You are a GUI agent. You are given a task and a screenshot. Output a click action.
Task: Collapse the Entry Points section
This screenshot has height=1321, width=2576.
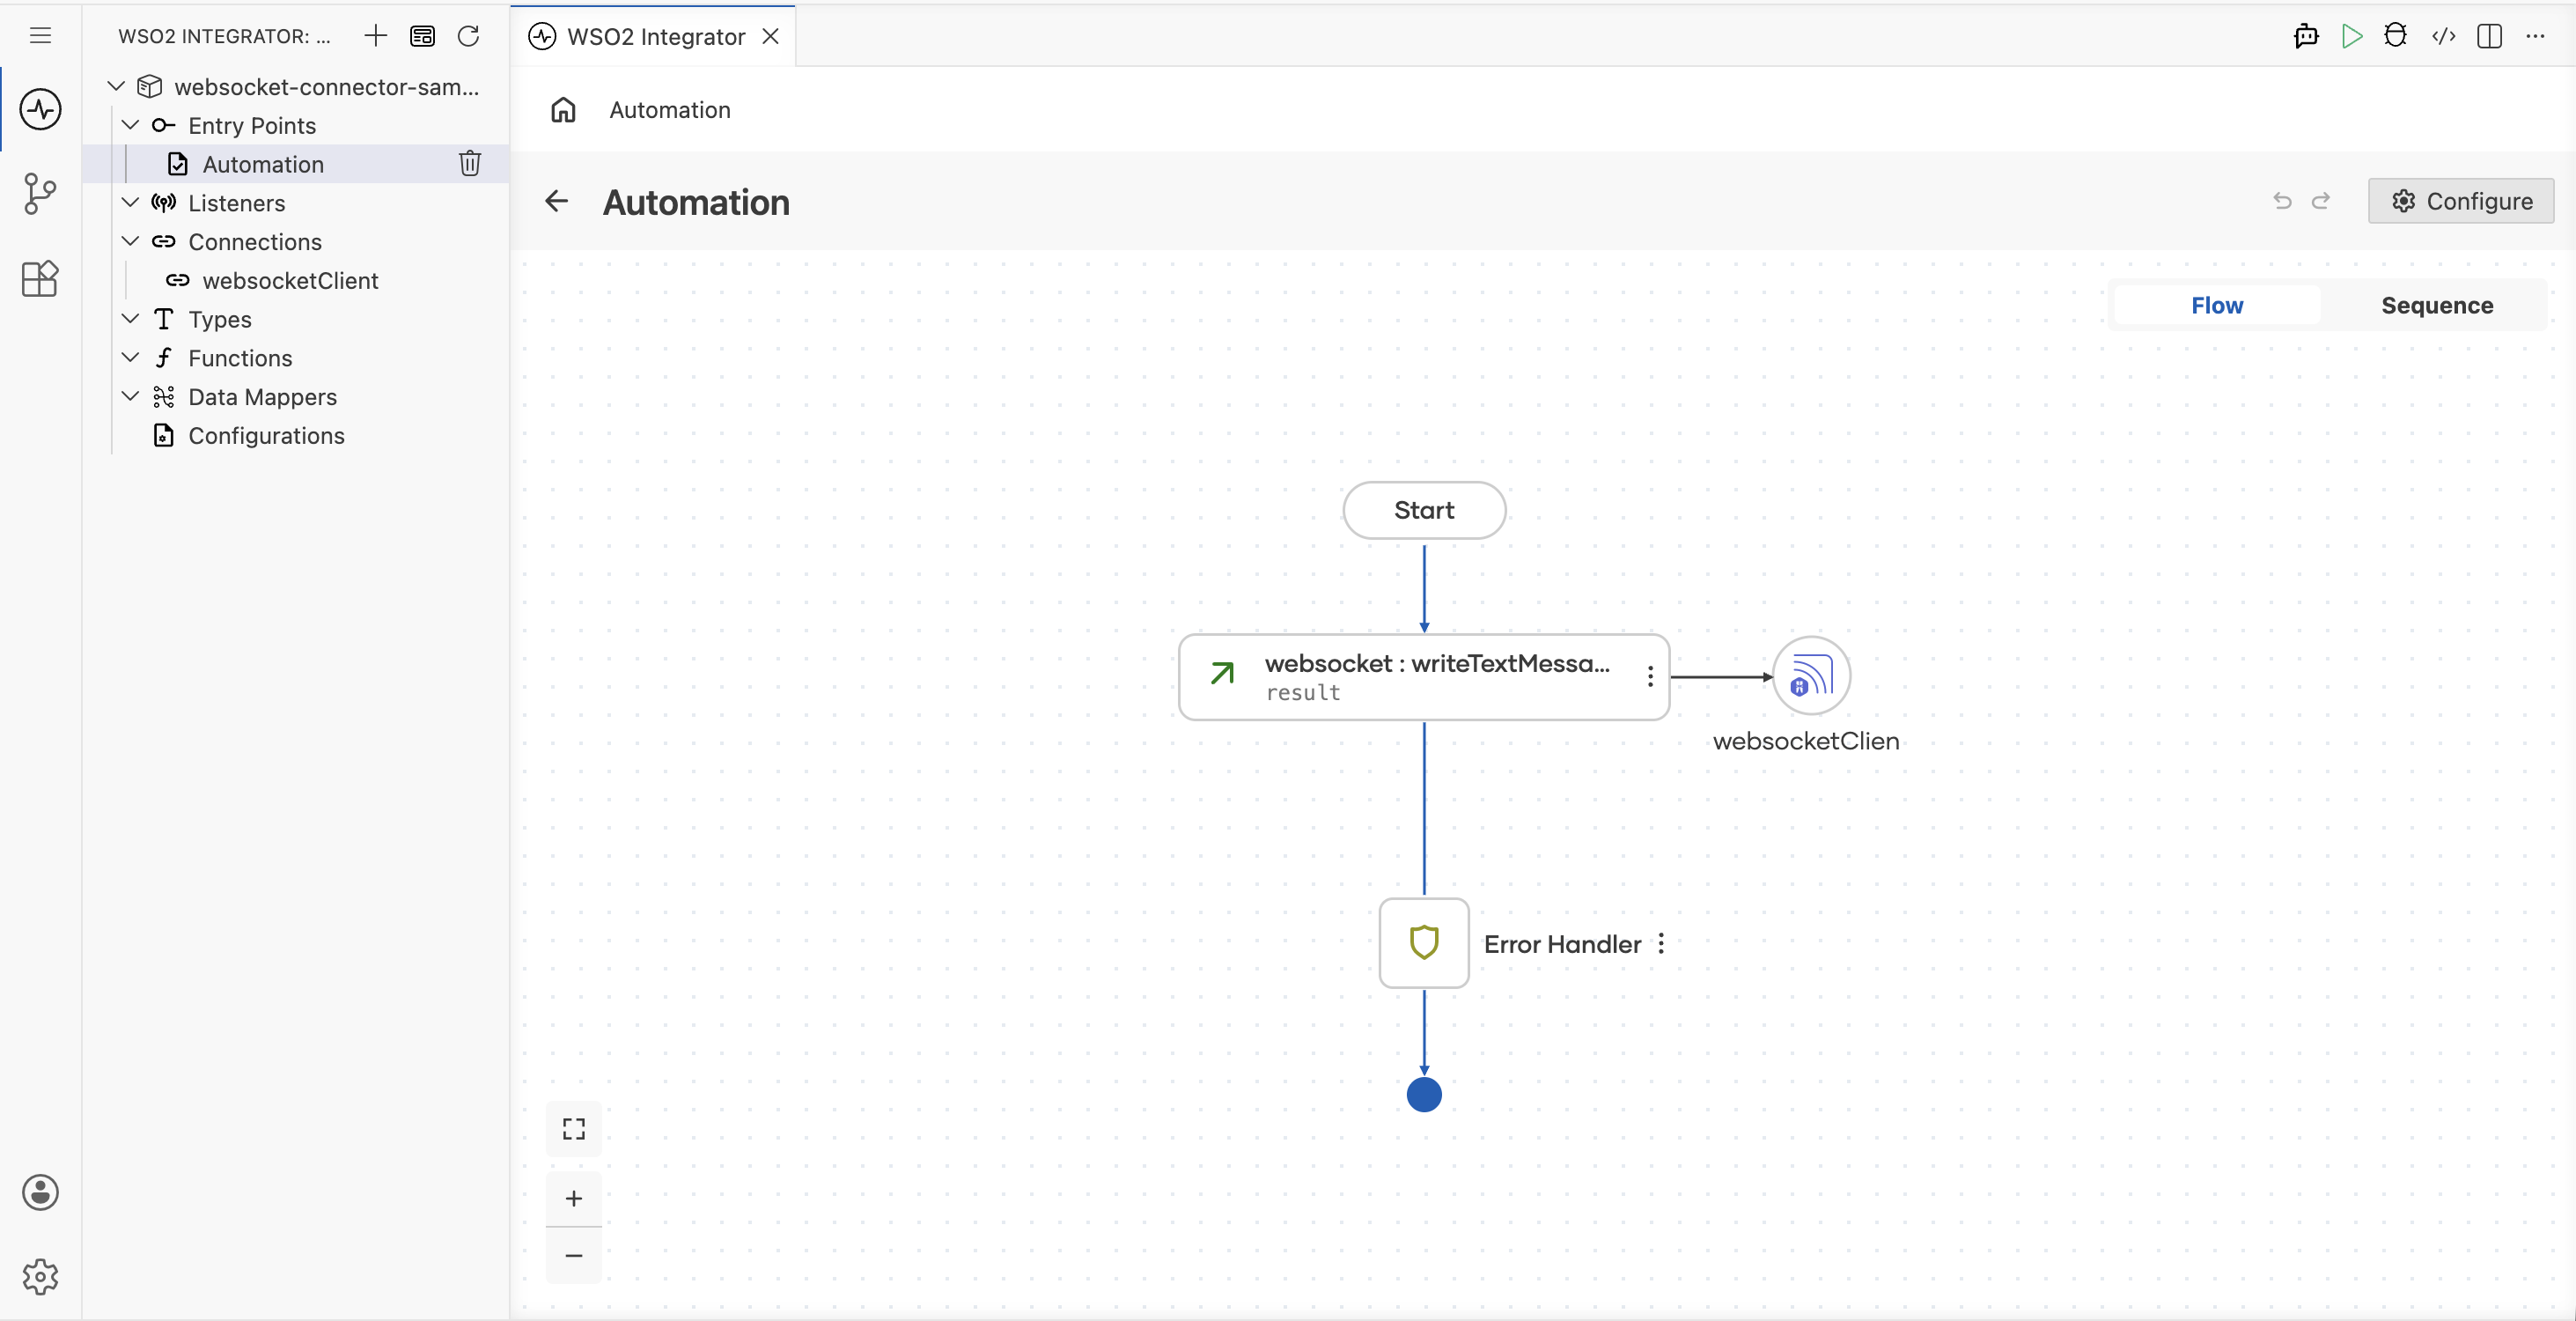[130, 125]
